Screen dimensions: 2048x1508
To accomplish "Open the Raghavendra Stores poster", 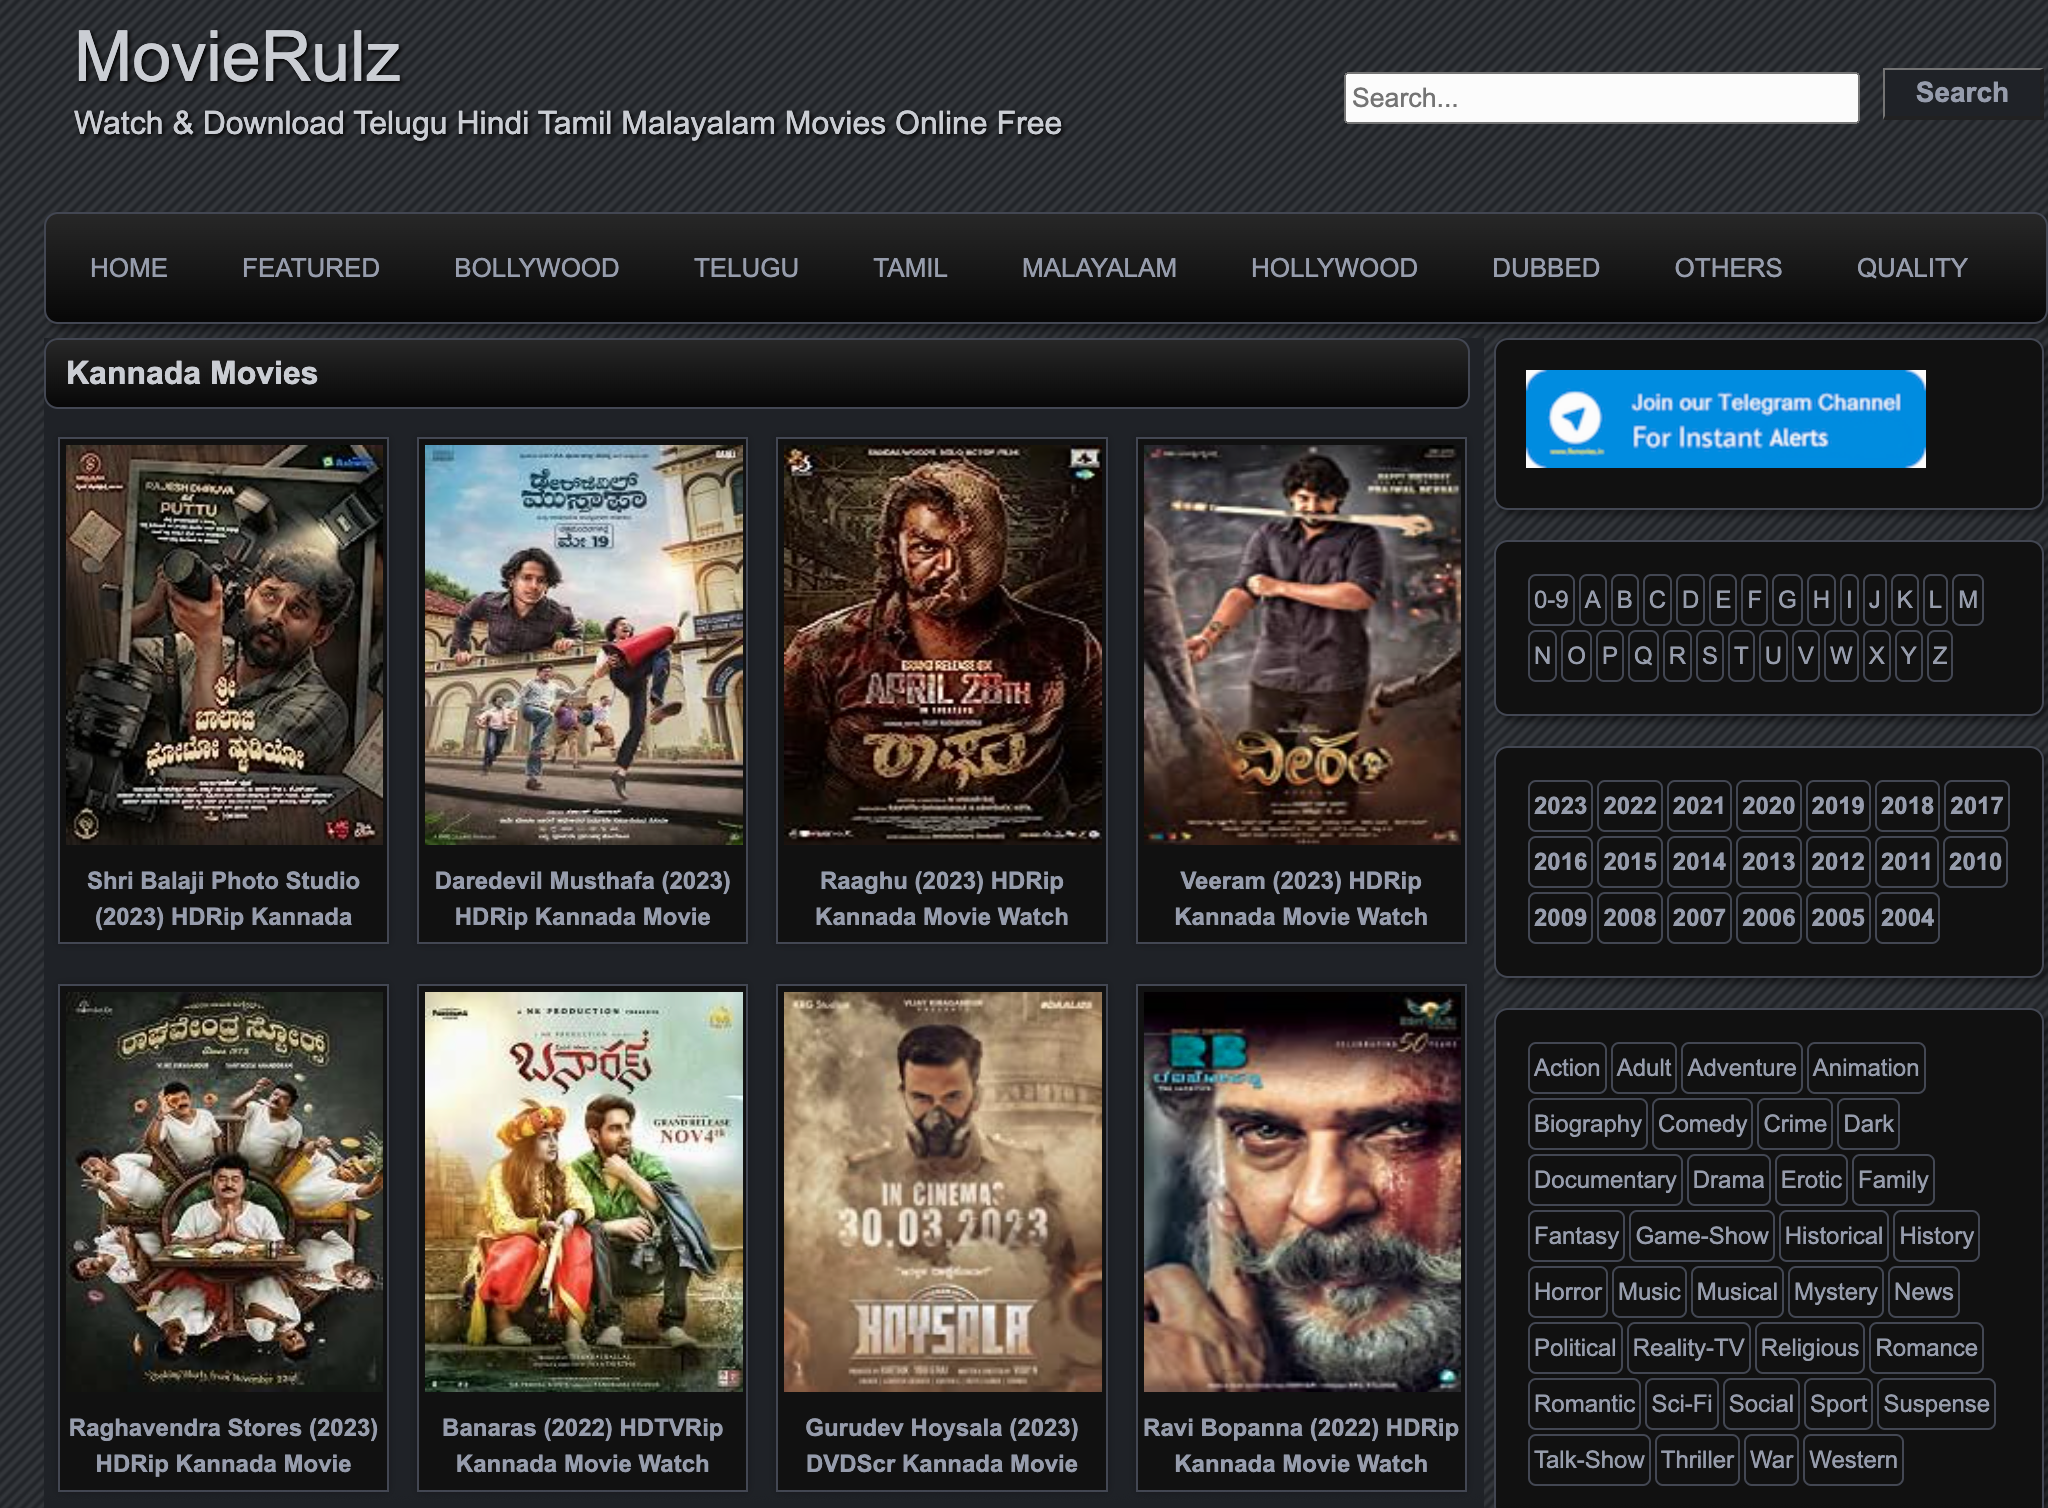I will click(224, 1192).
